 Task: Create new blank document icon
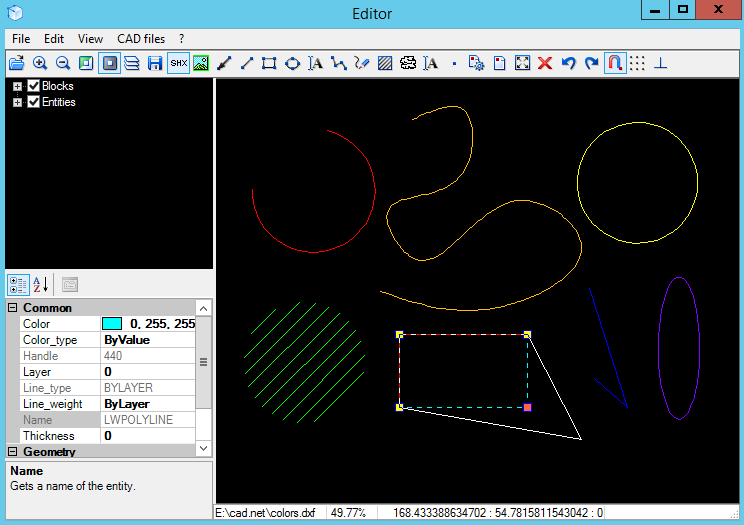(499, 63)
